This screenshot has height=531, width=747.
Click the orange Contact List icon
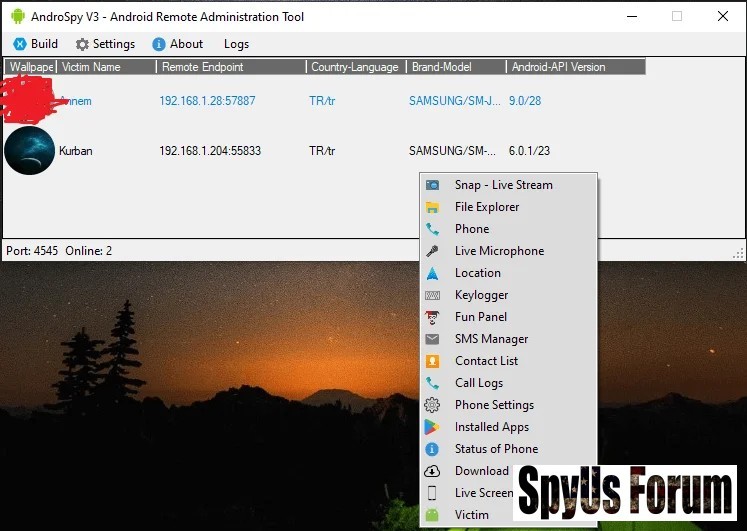(432, 361)
